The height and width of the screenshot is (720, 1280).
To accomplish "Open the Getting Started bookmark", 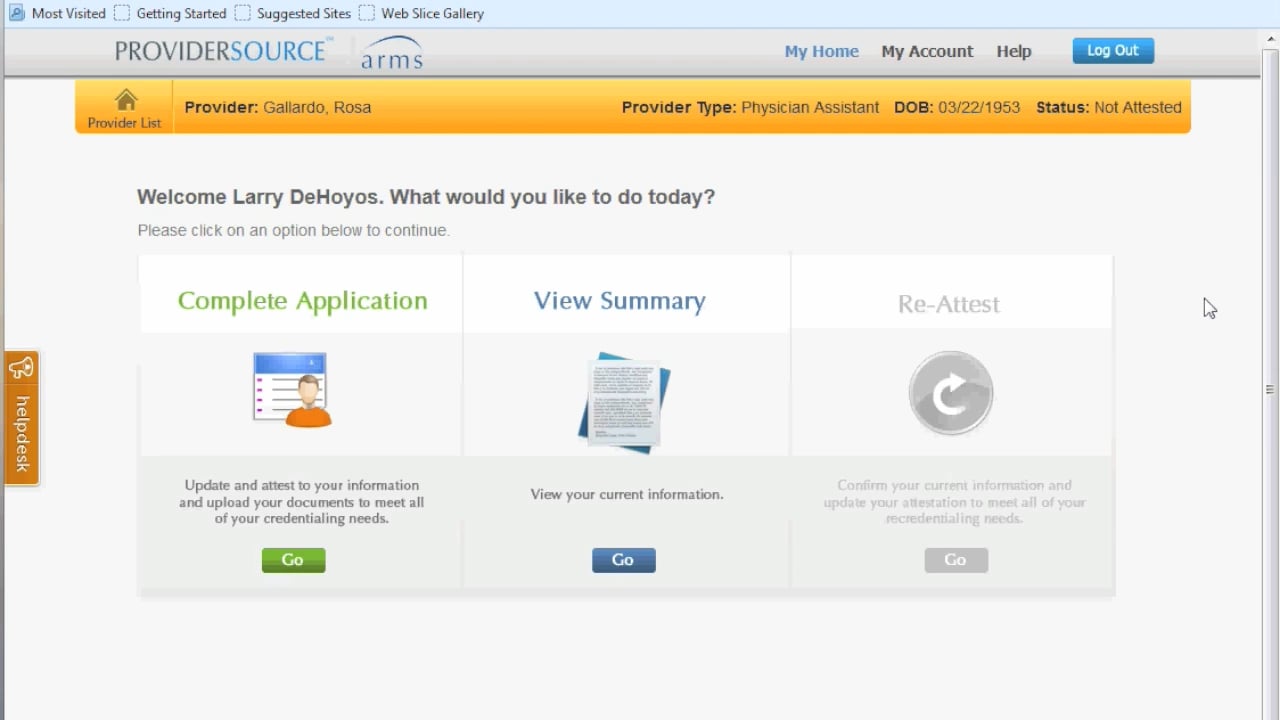I will pyautogui.click(x=170, y=13).
